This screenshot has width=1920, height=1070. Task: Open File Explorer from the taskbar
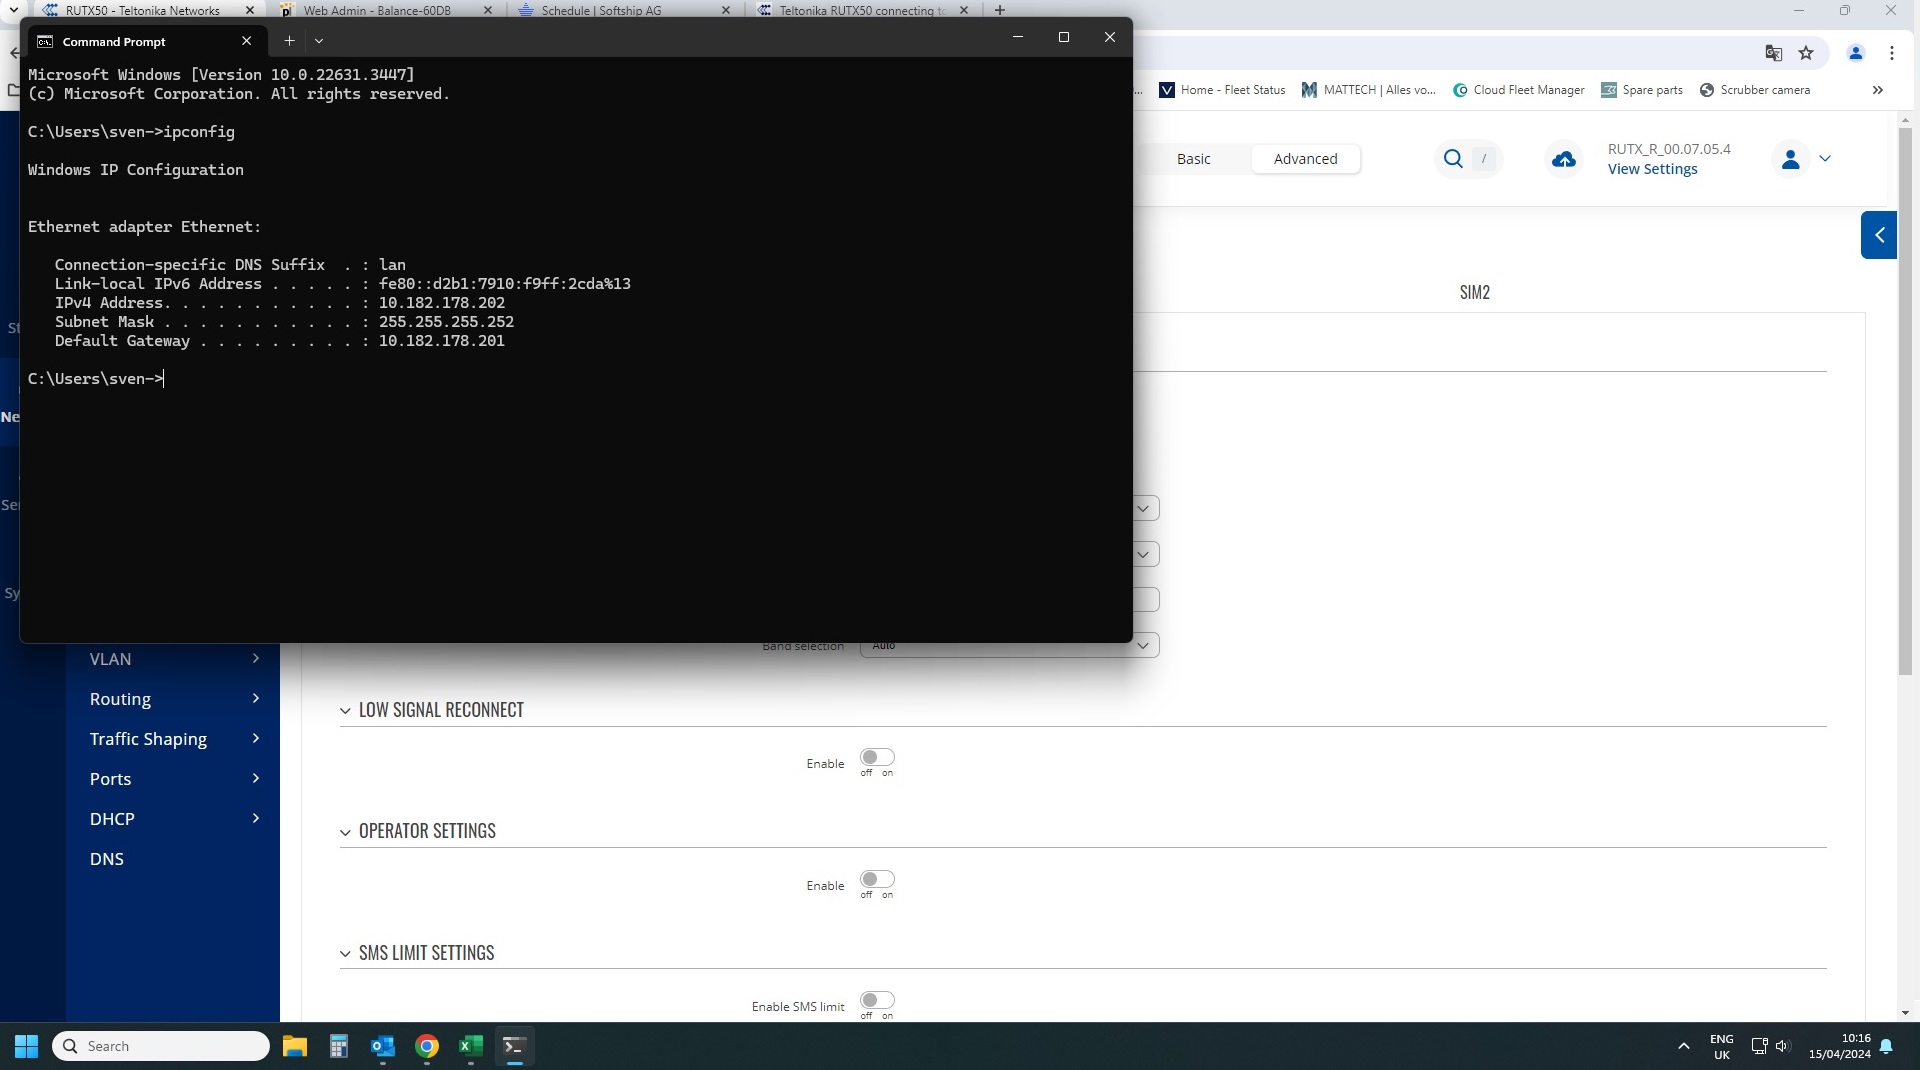[x=294, y=1046]
